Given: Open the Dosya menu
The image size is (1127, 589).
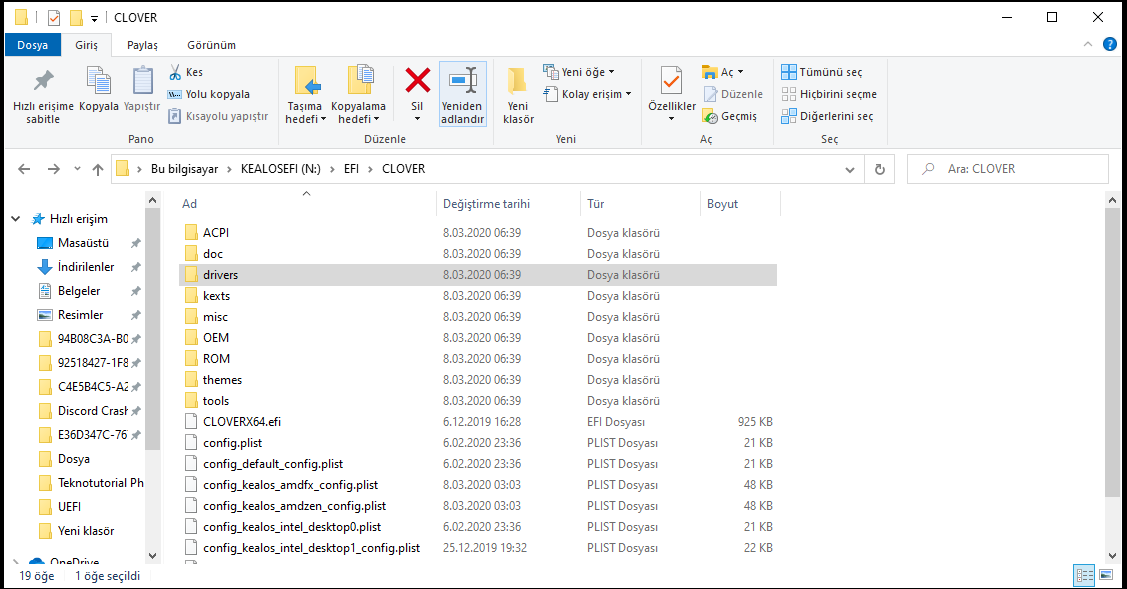Looking at the screenshot, I should click(32, 45).
